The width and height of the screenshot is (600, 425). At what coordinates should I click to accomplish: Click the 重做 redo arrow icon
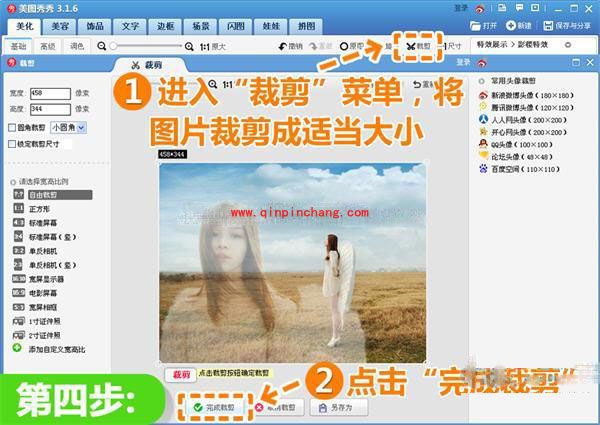tap(313, 46)
